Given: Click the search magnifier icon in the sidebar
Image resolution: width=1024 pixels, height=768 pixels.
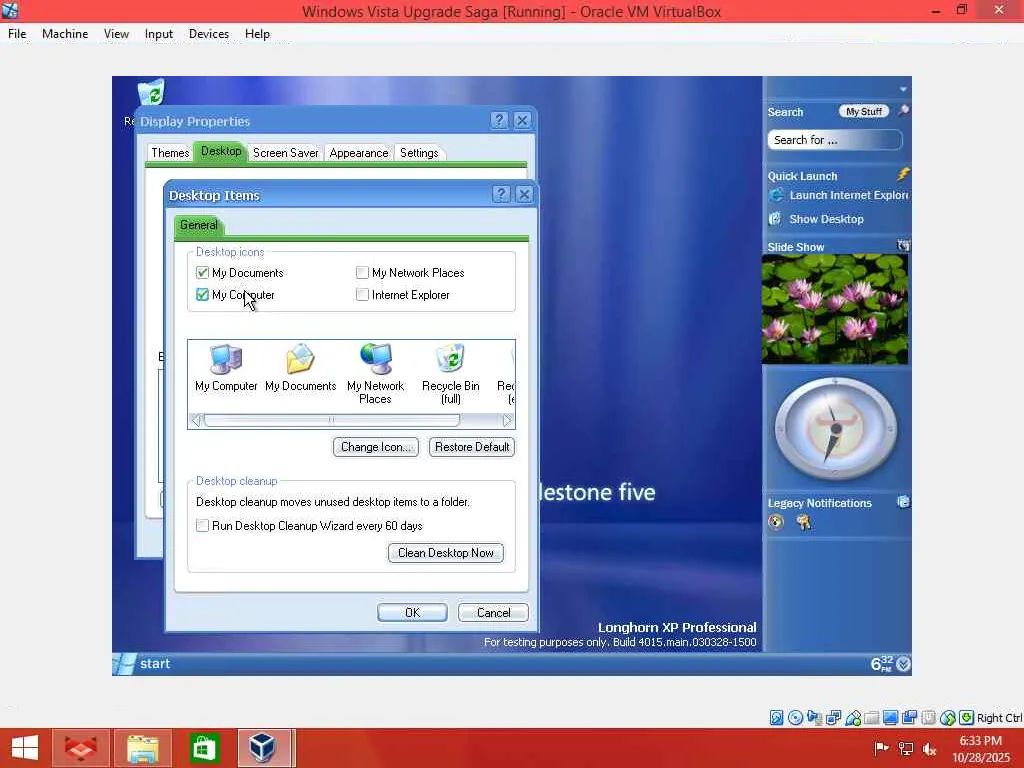Looking at the screenshot, I should coord(903,111).
